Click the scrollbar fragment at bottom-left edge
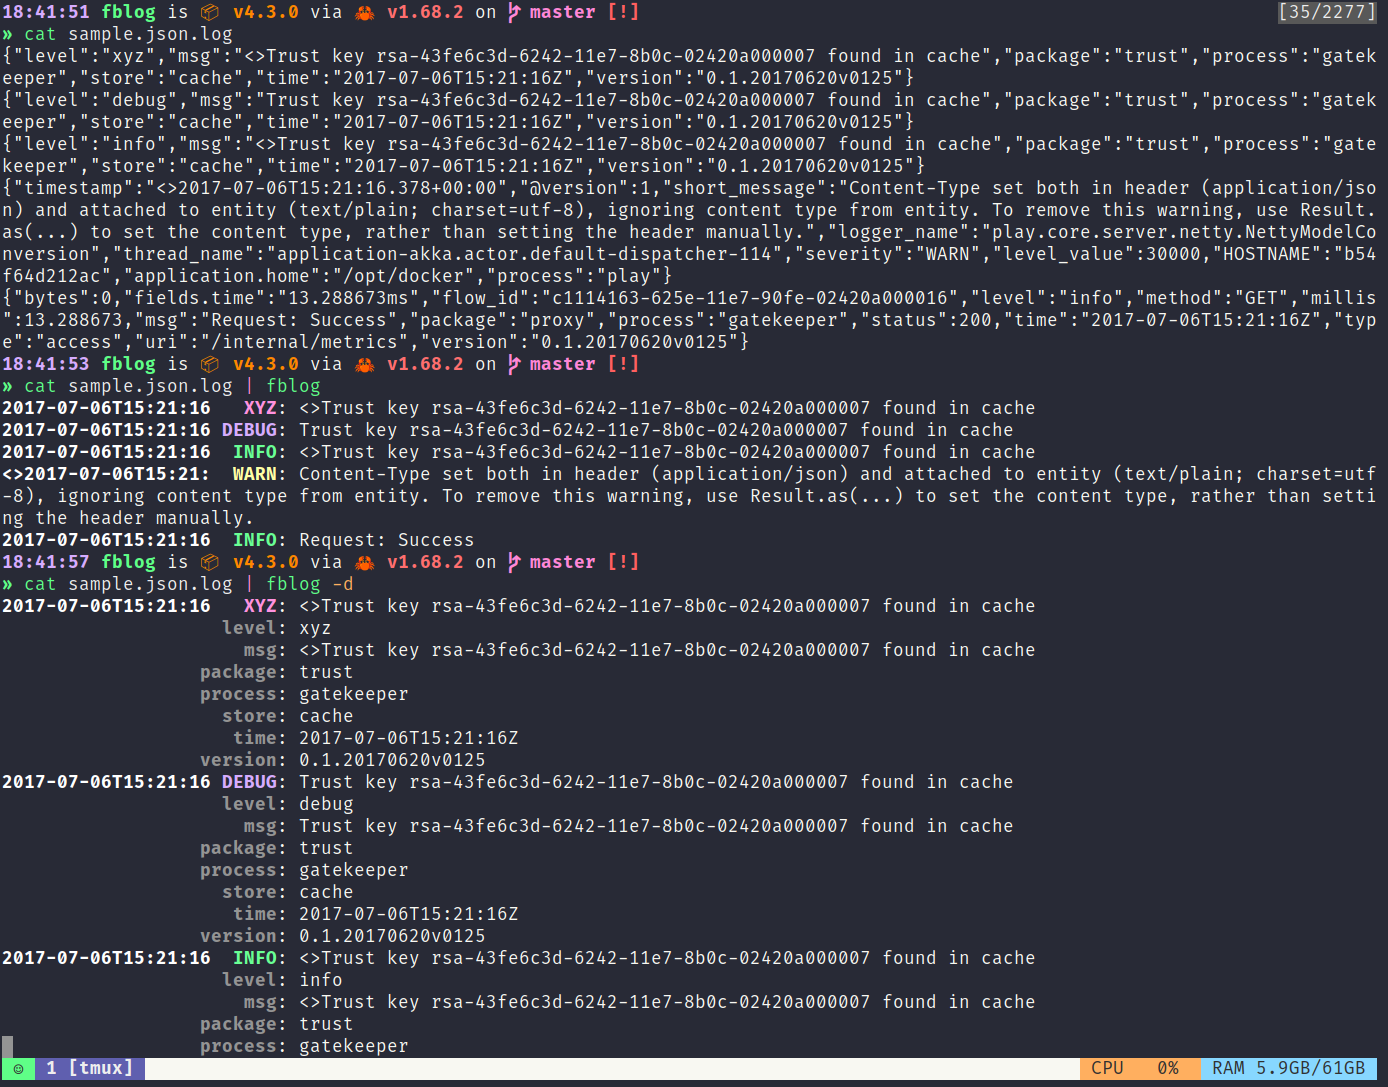 tap(6, 1048)
